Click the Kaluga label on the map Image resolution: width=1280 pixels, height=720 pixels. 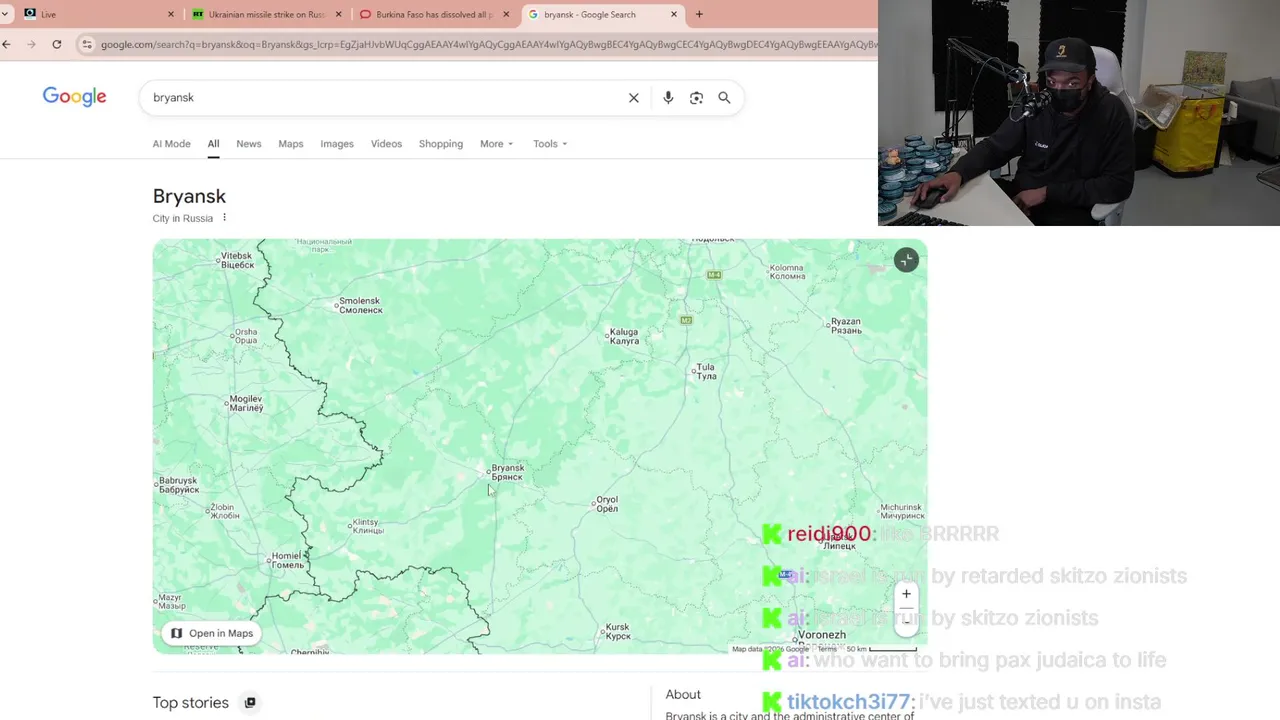pos(624,336)
